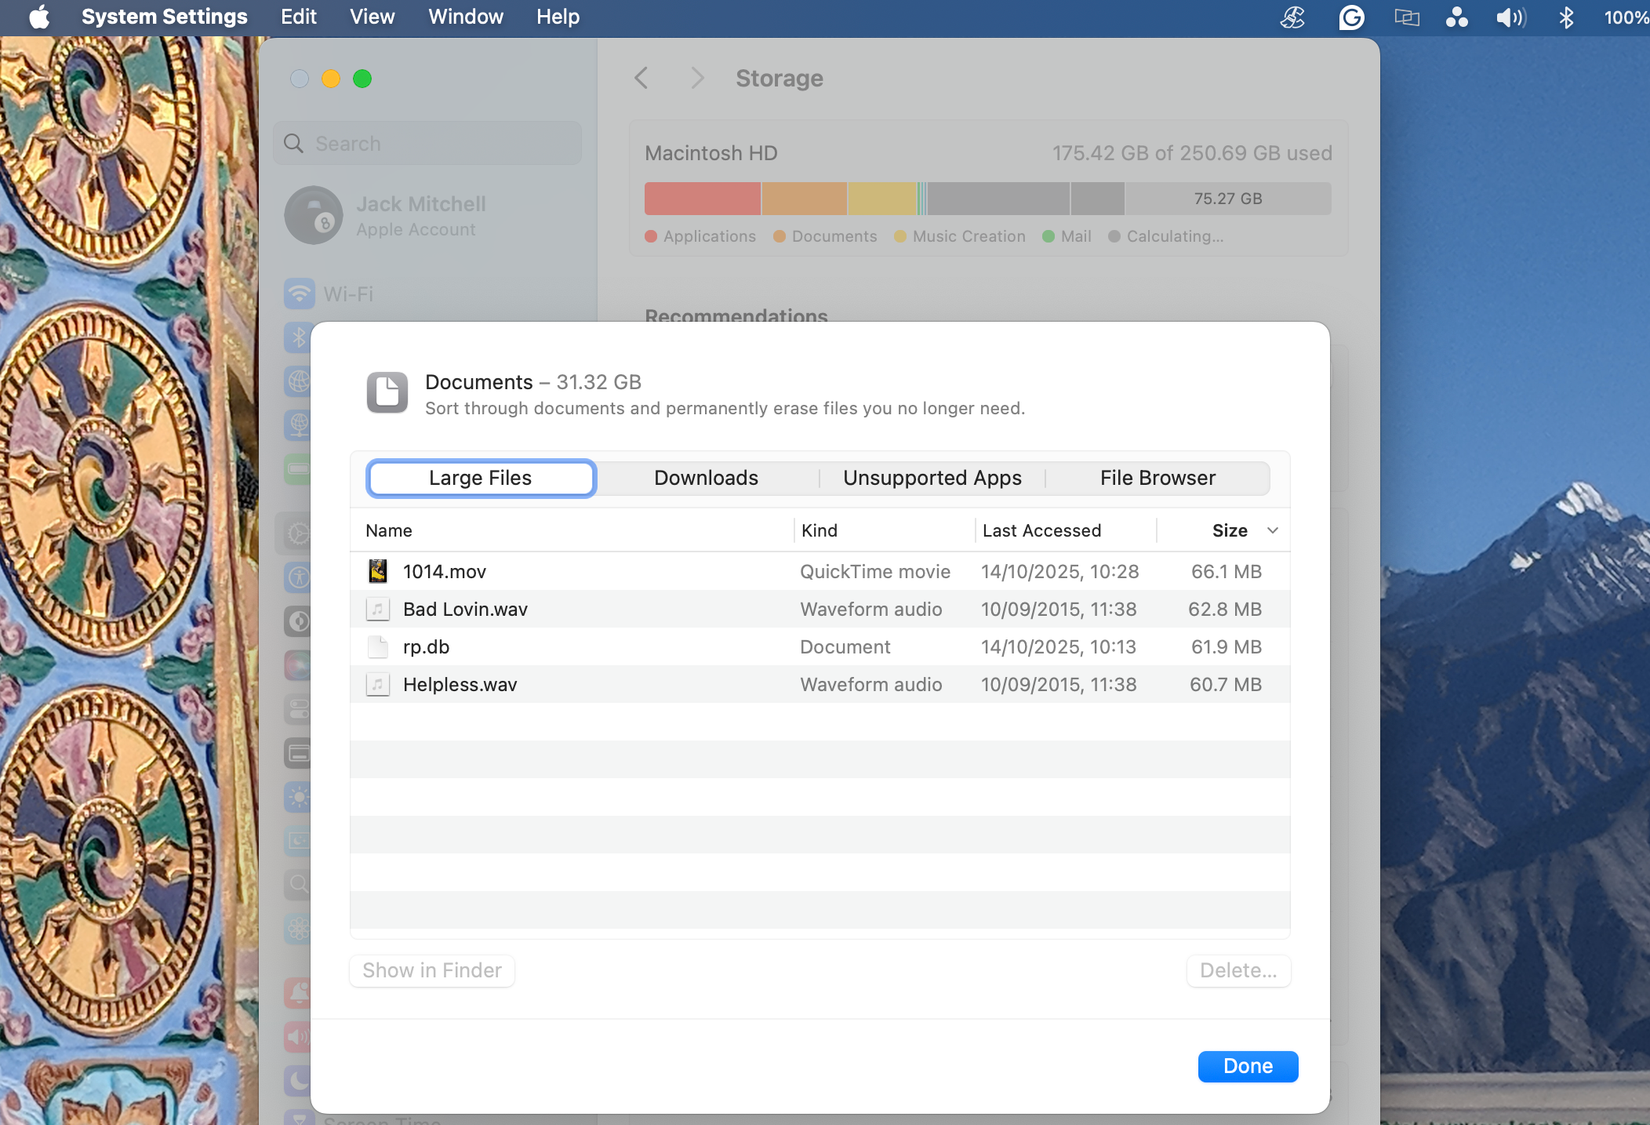Click the volume icon in the menu bar
This screenshot has height=1125, width=1650.
point(1510,17)
